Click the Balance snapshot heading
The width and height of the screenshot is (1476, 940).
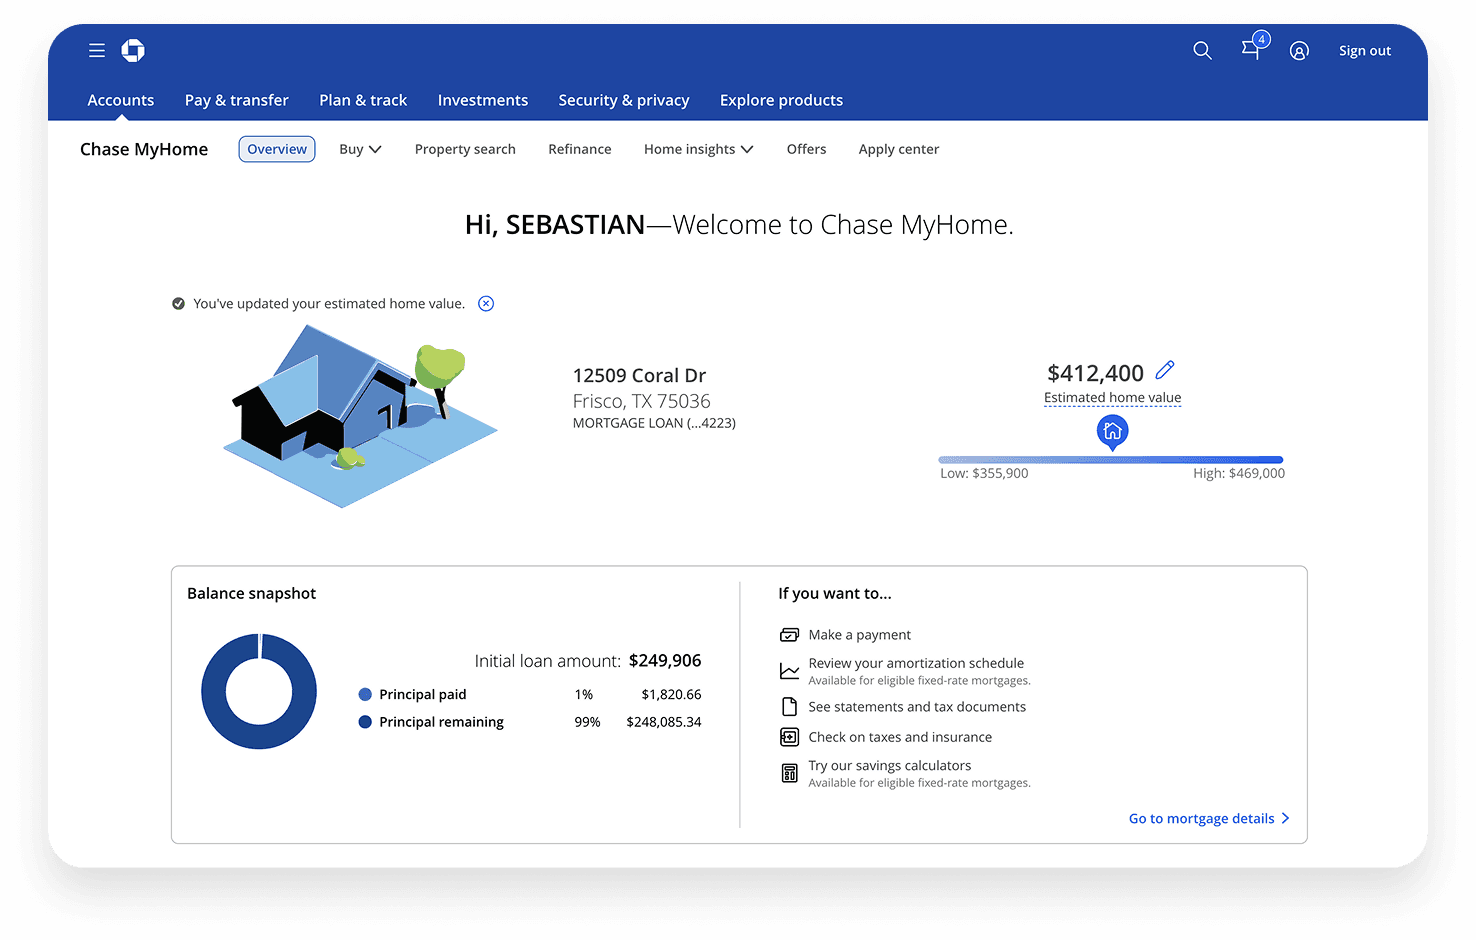pos(251,593)
